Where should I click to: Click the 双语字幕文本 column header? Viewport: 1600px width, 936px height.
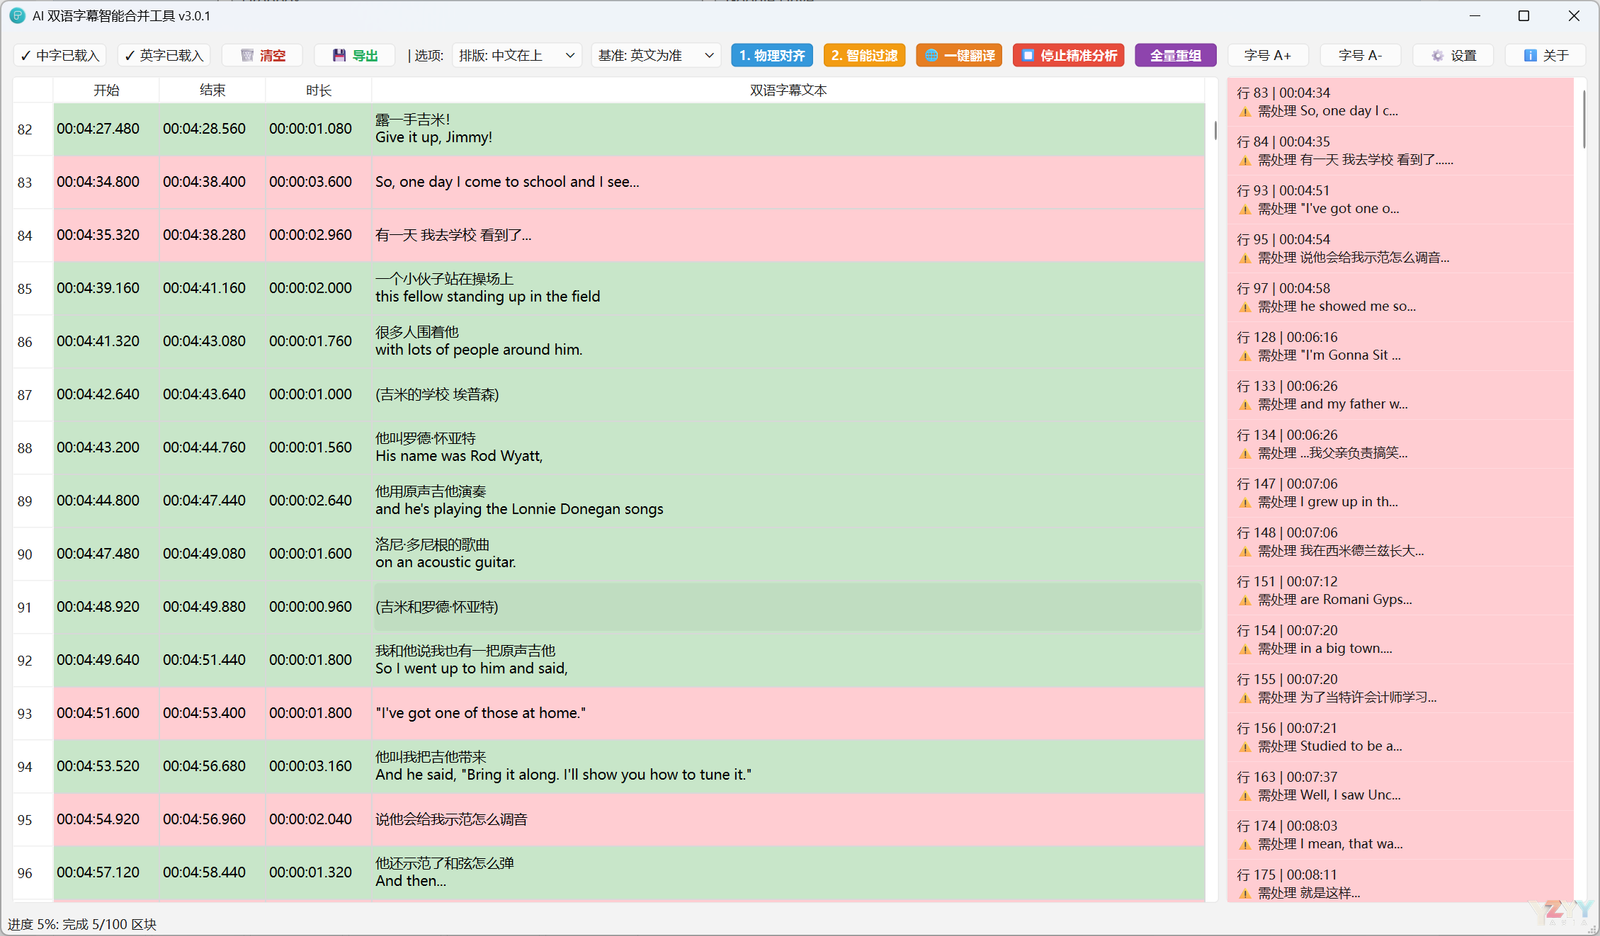point(788,90)
